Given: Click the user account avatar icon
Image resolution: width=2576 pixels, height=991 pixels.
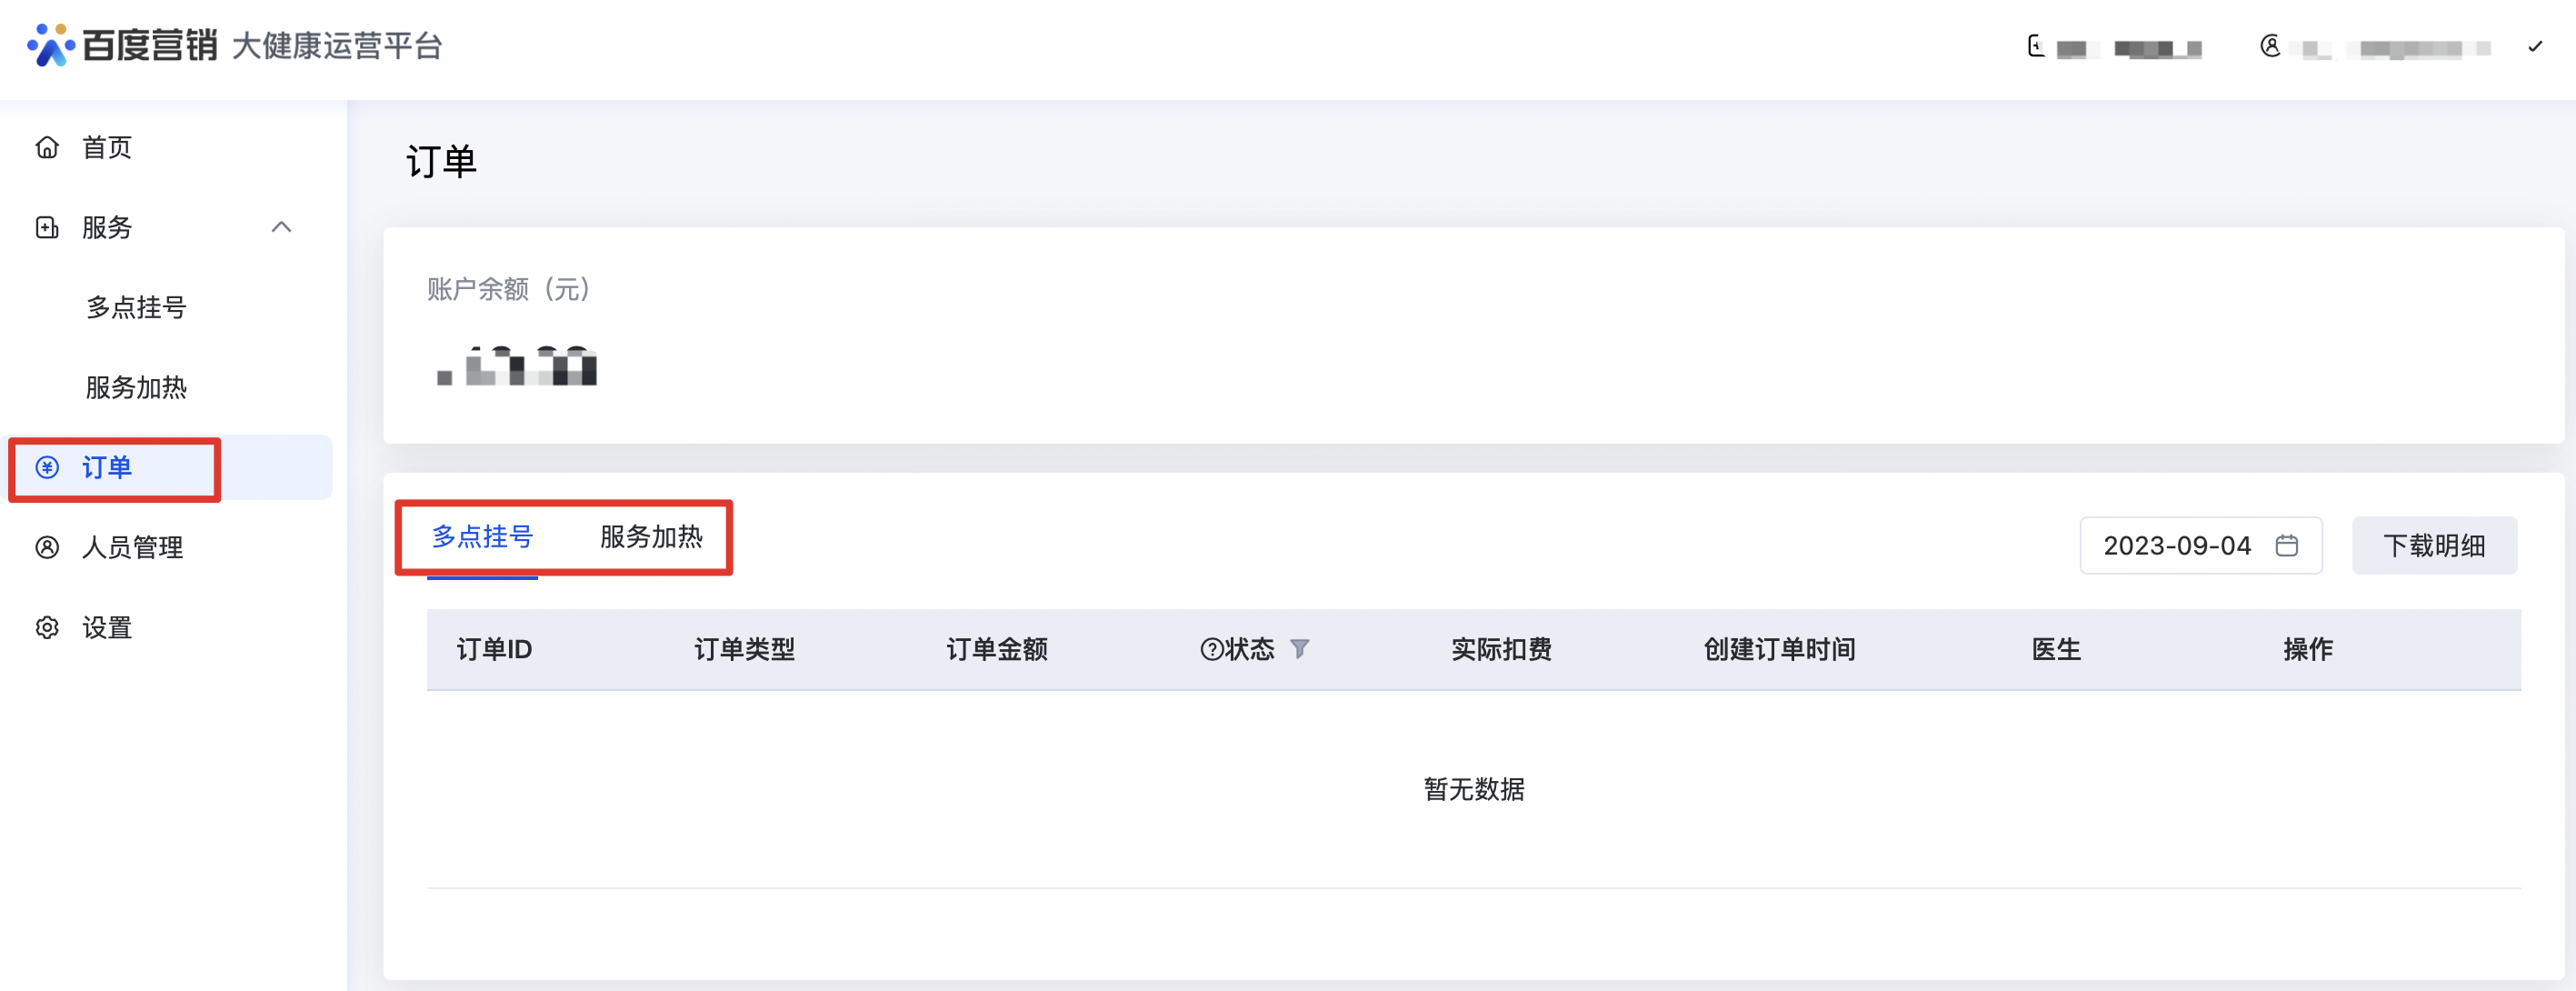Looking at the screenshot, I should coord(2270,46).
